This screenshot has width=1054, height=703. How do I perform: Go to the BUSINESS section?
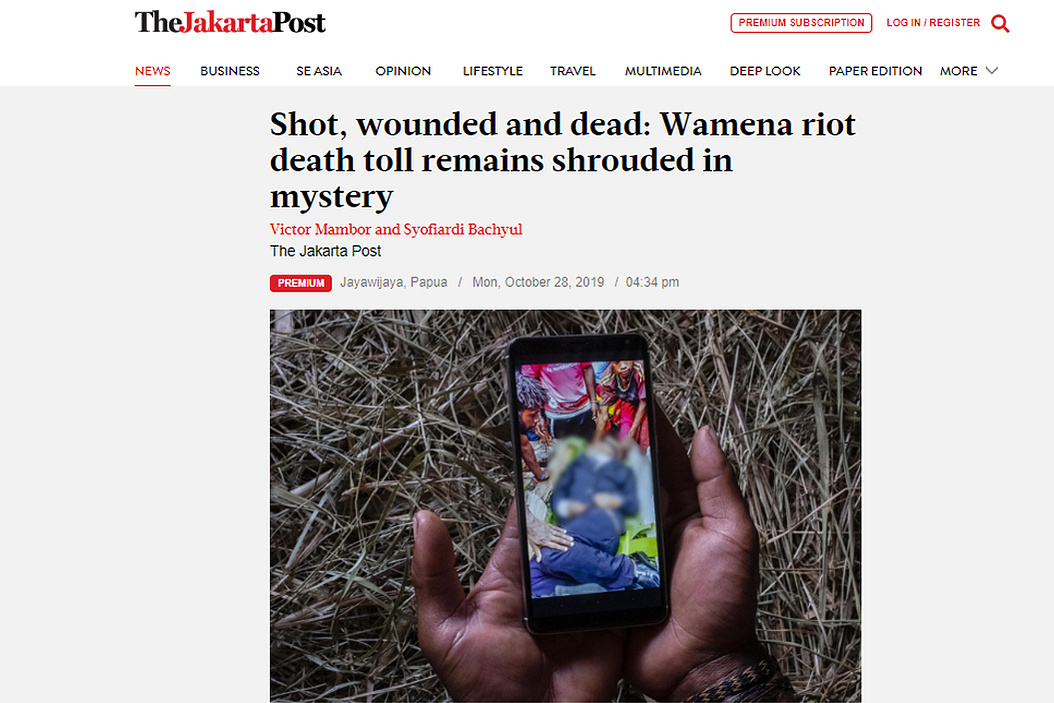[x=230, y=71]
